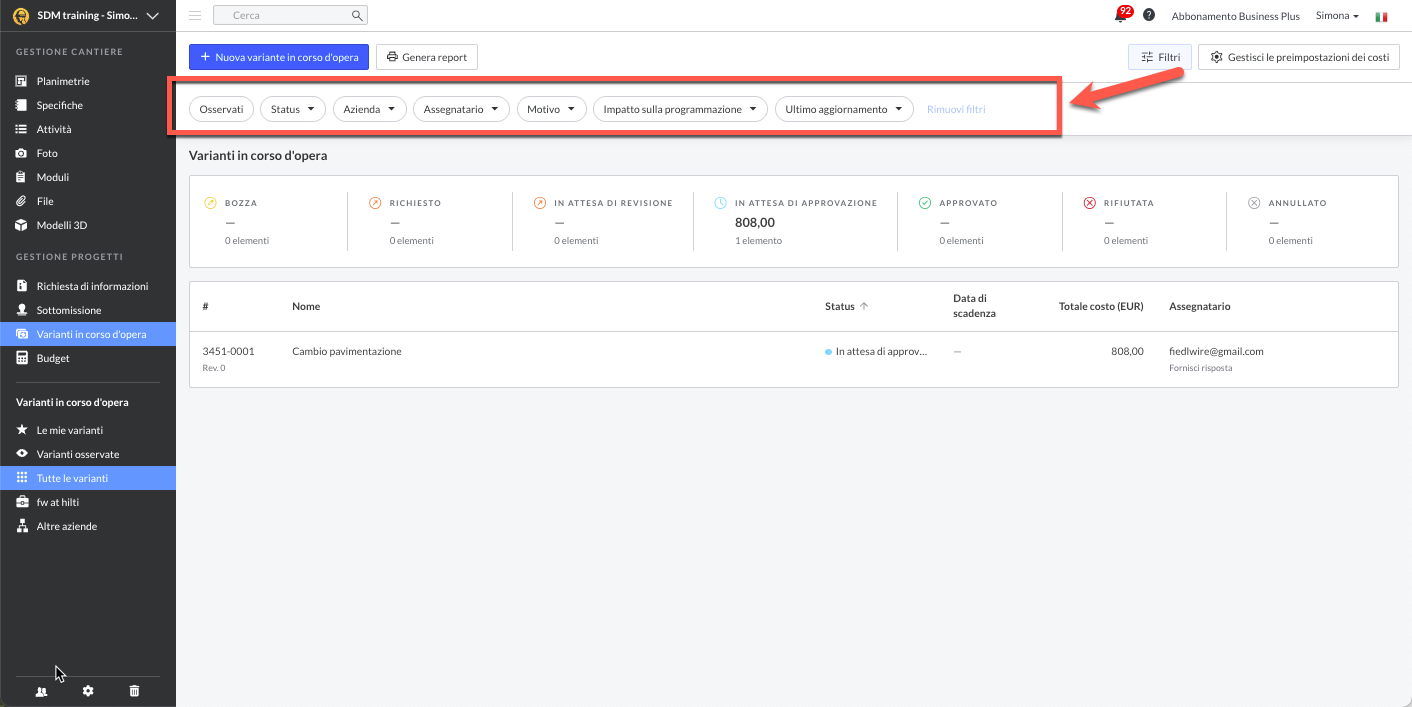Open settings gear in sidebar footer
Viewport: 1412px width, 707px height.
[x=88, y=691]
